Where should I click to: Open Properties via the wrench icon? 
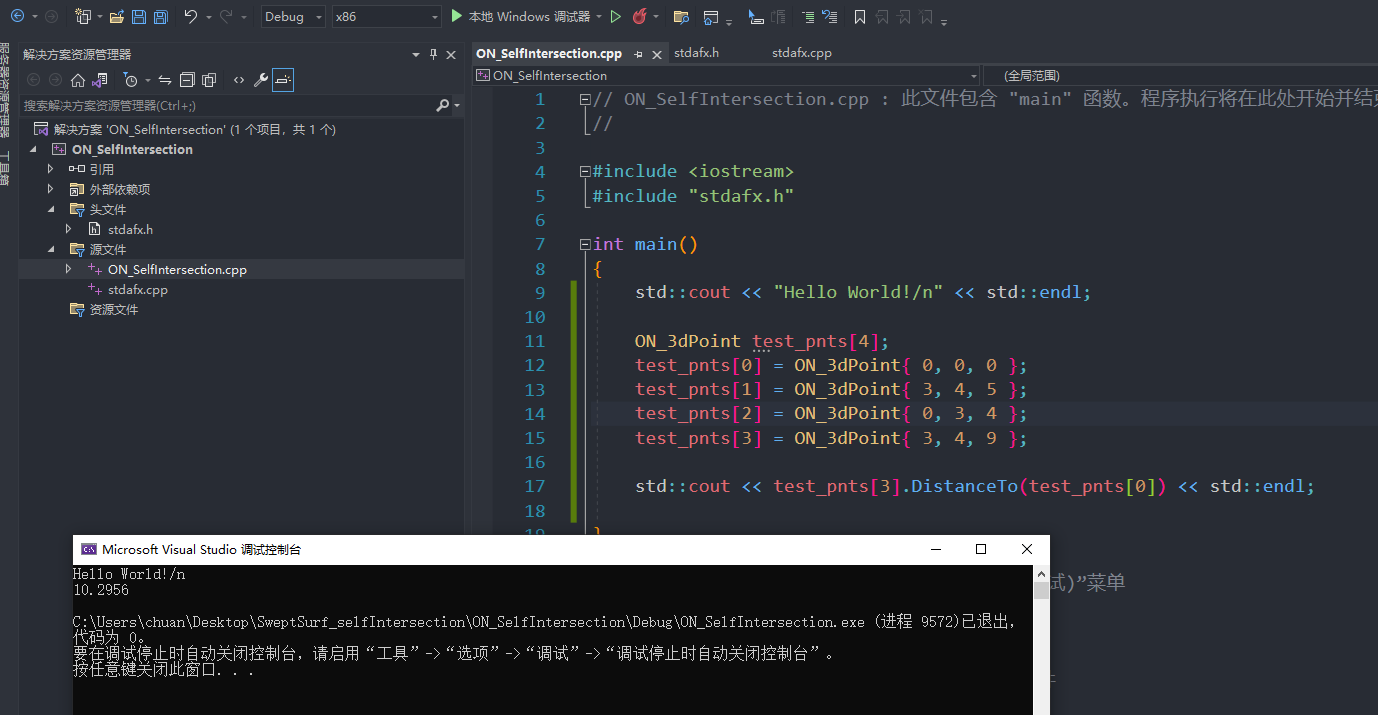(x=259, y=79)
